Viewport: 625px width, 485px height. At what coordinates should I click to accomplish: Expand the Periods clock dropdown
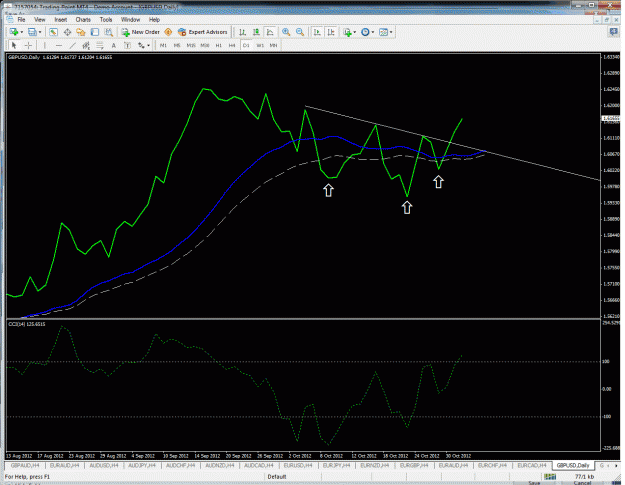(x=373, y=32)
